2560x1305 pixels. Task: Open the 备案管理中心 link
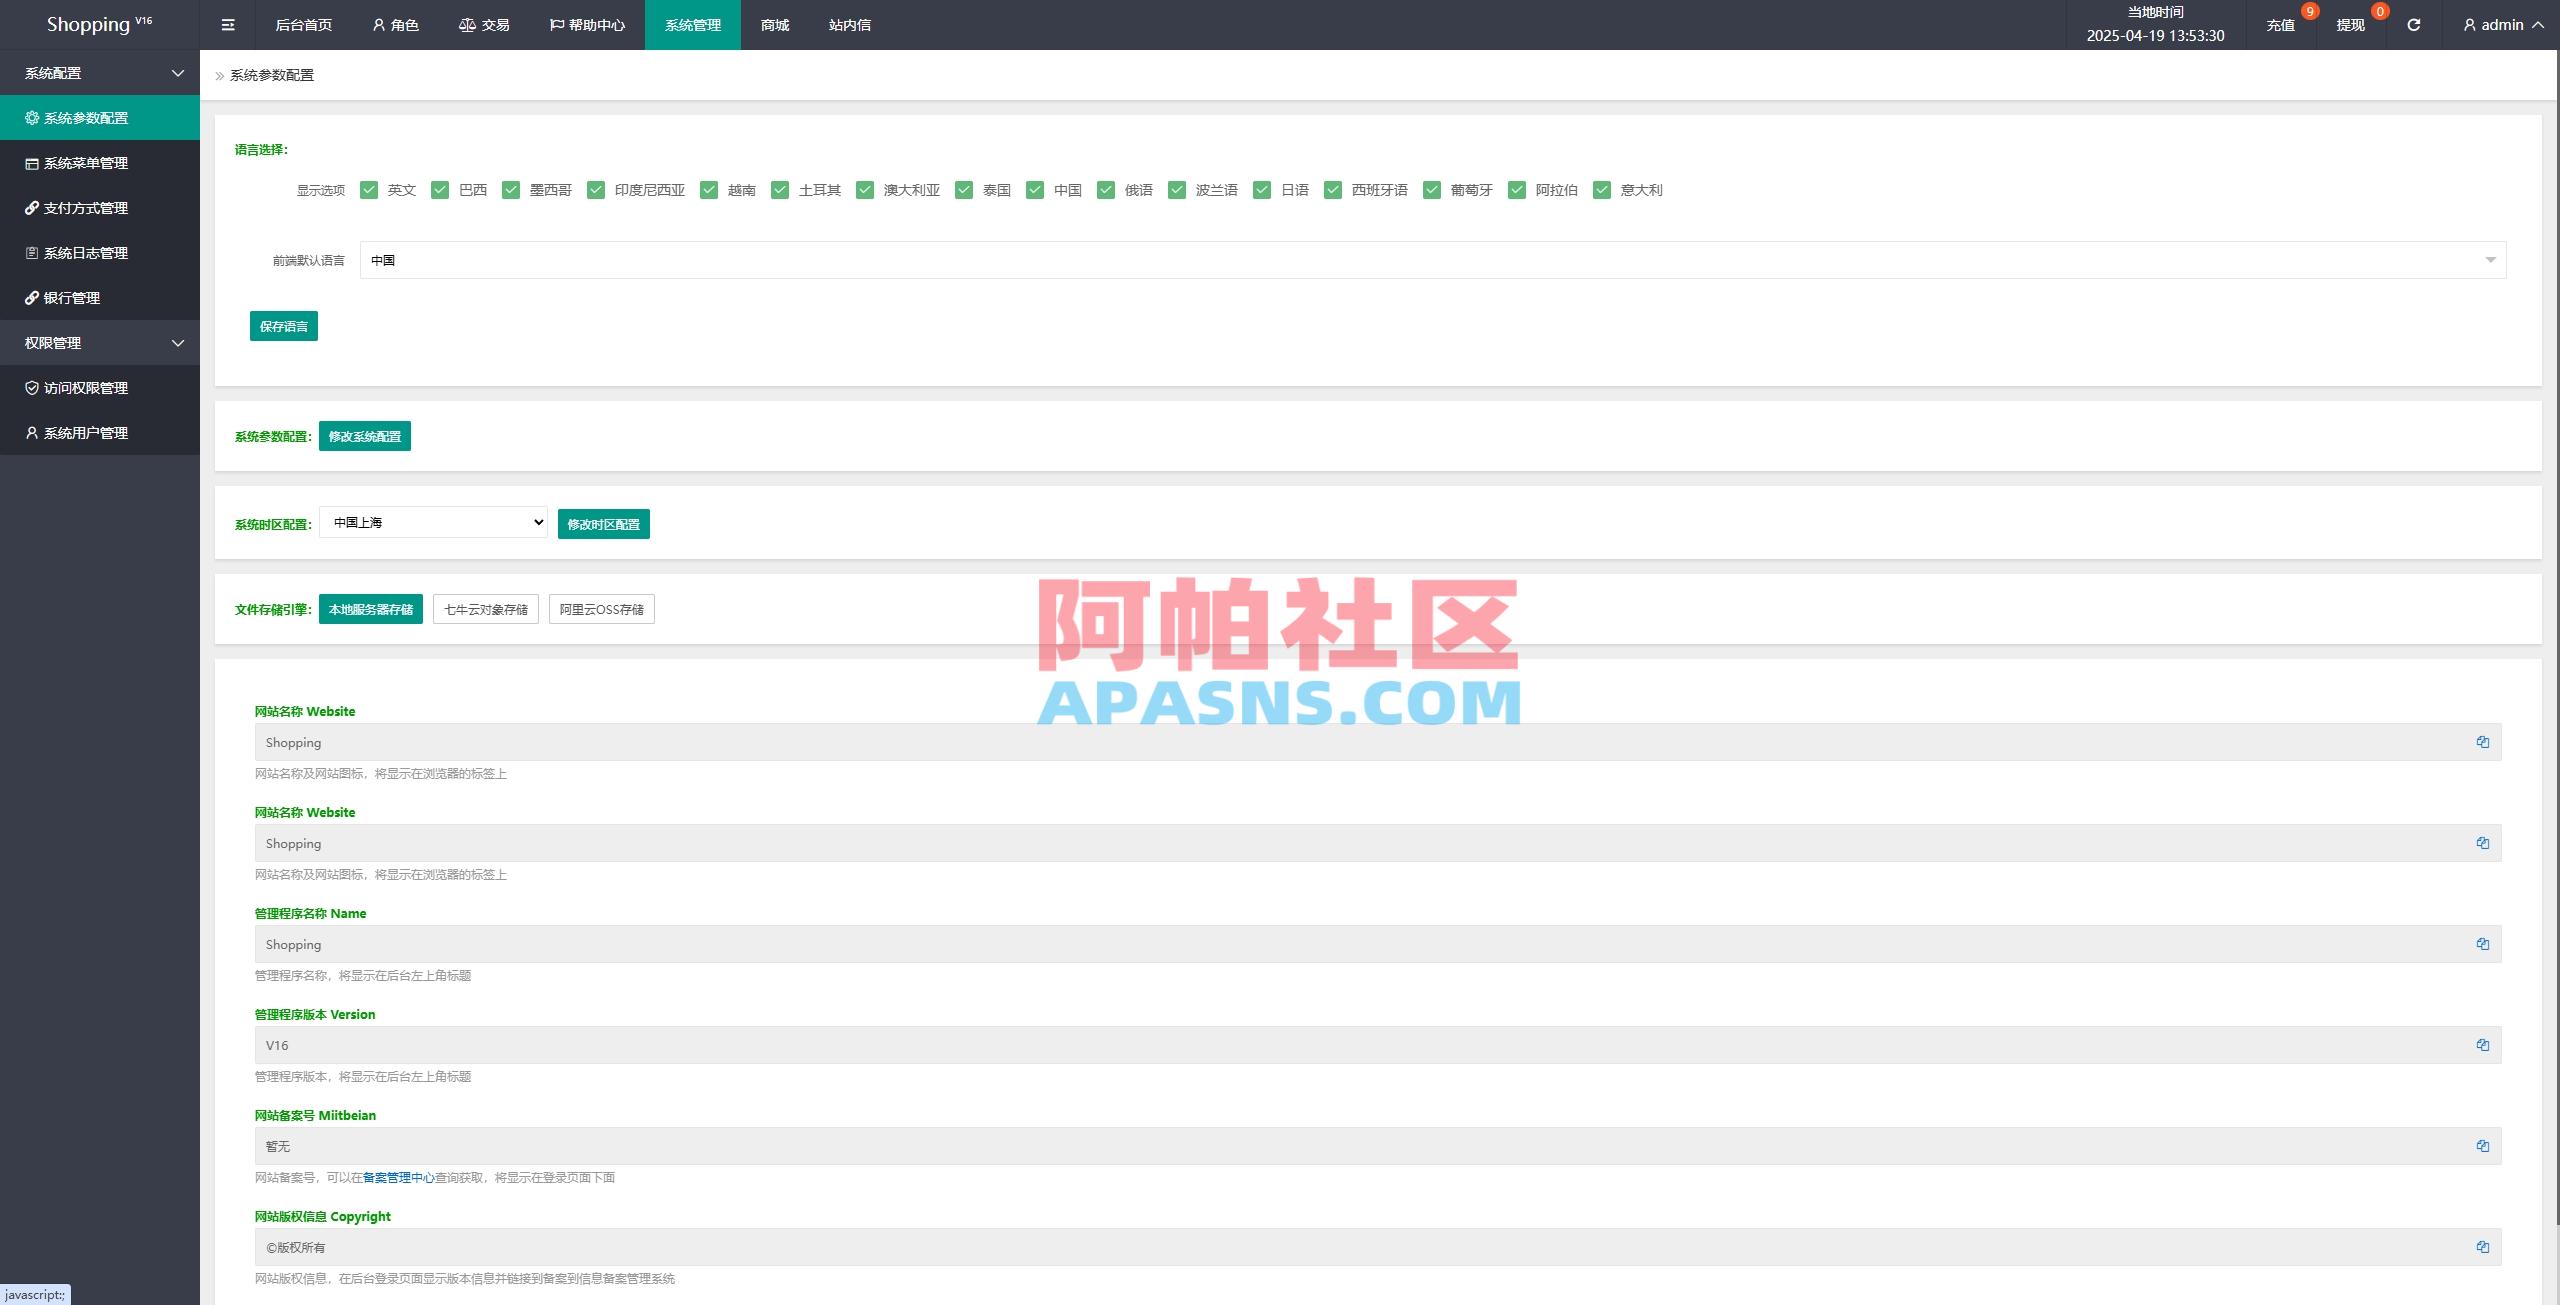click(x=398, y=1177)
